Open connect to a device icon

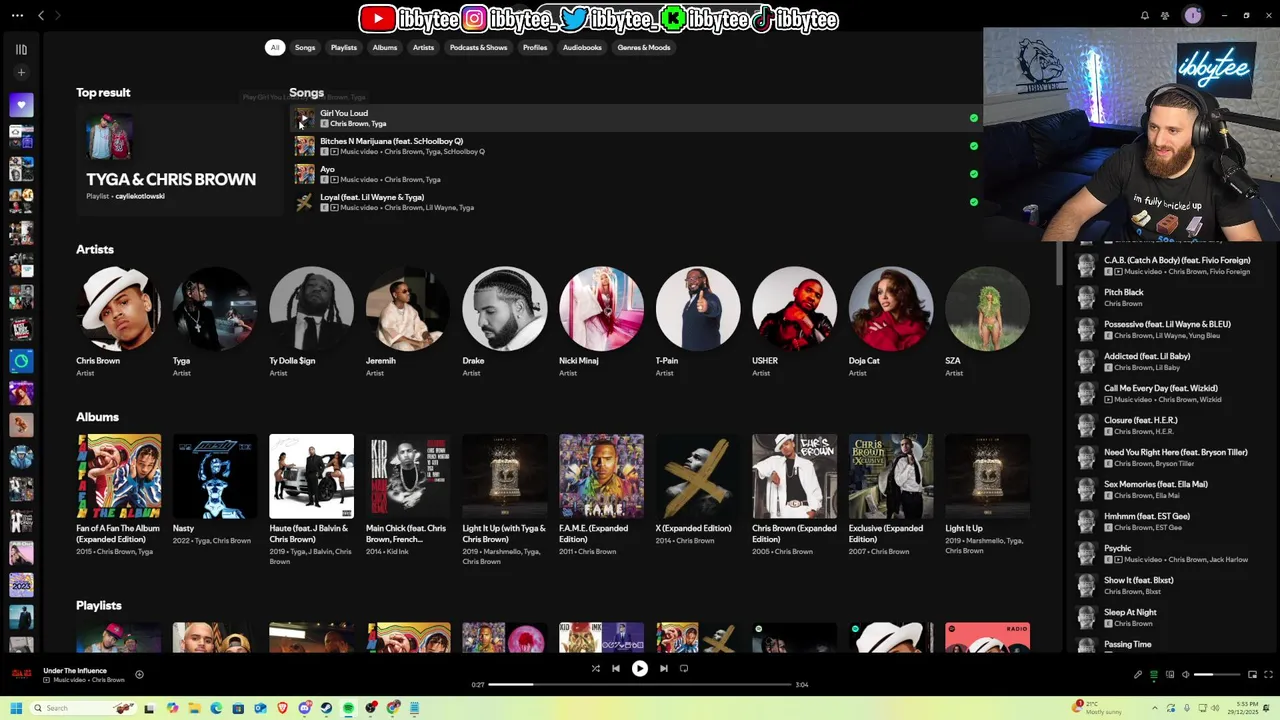tap(1170, 675)
